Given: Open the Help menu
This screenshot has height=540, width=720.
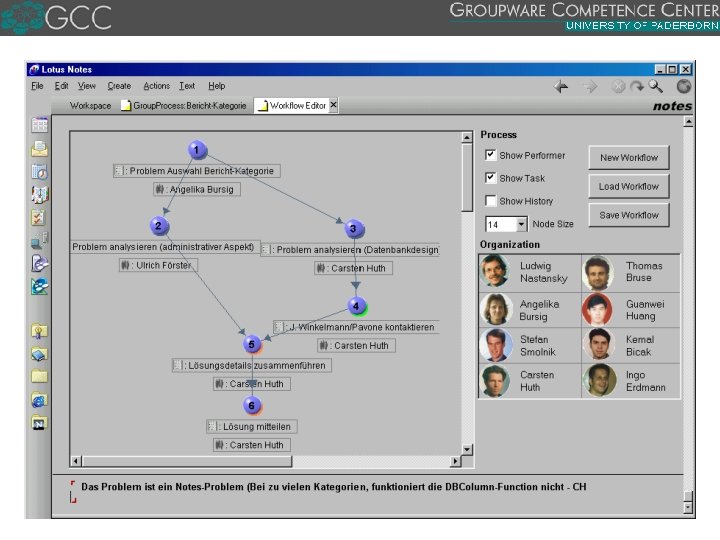Looking at the screenshot, I should (216, 86).
